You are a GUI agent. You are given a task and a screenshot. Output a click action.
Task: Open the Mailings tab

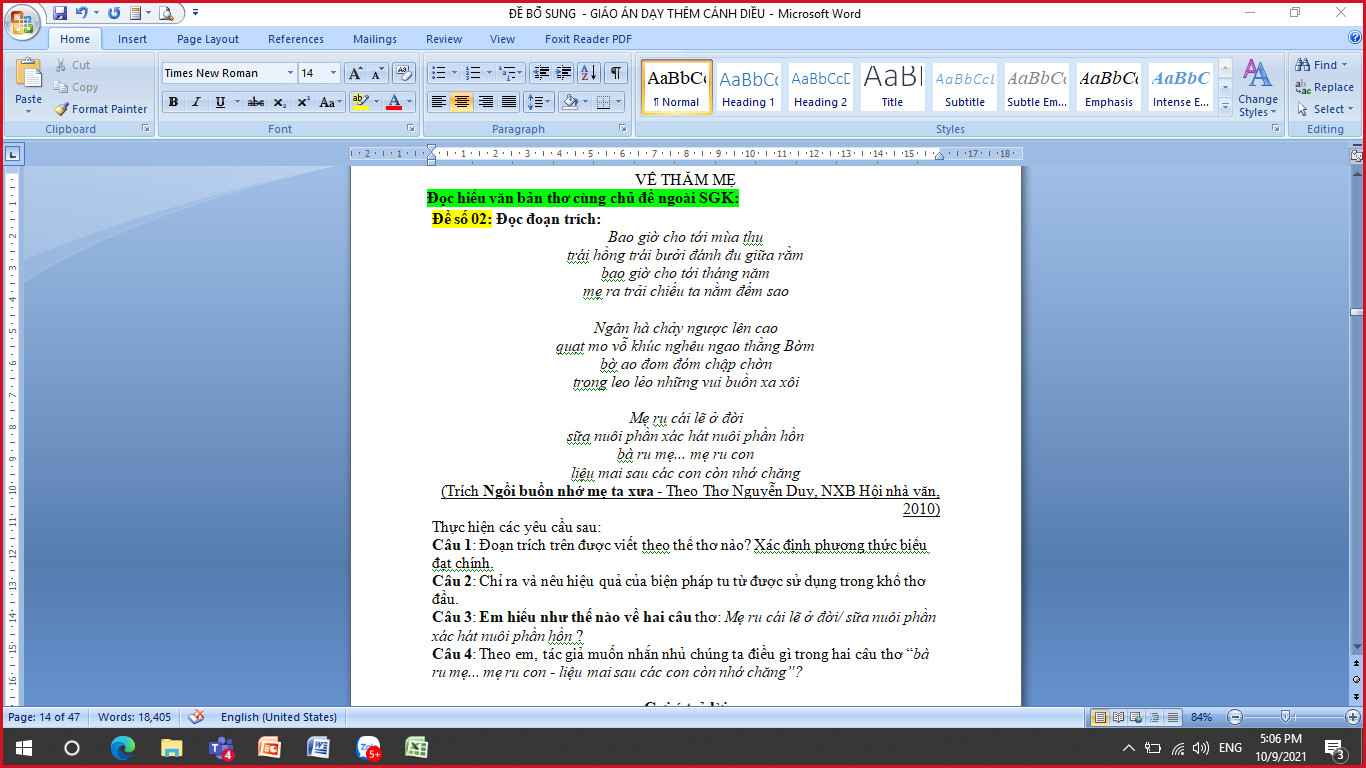coord(375,39)
